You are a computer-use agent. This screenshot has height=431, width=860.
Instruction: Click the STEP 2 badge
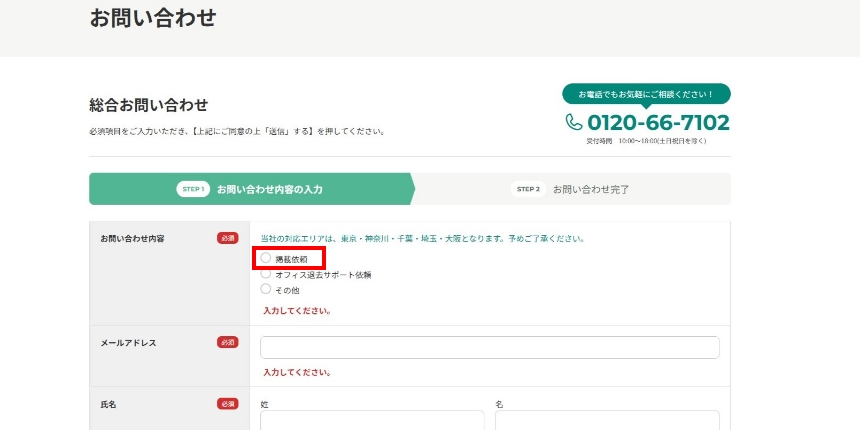click(527, 189)
